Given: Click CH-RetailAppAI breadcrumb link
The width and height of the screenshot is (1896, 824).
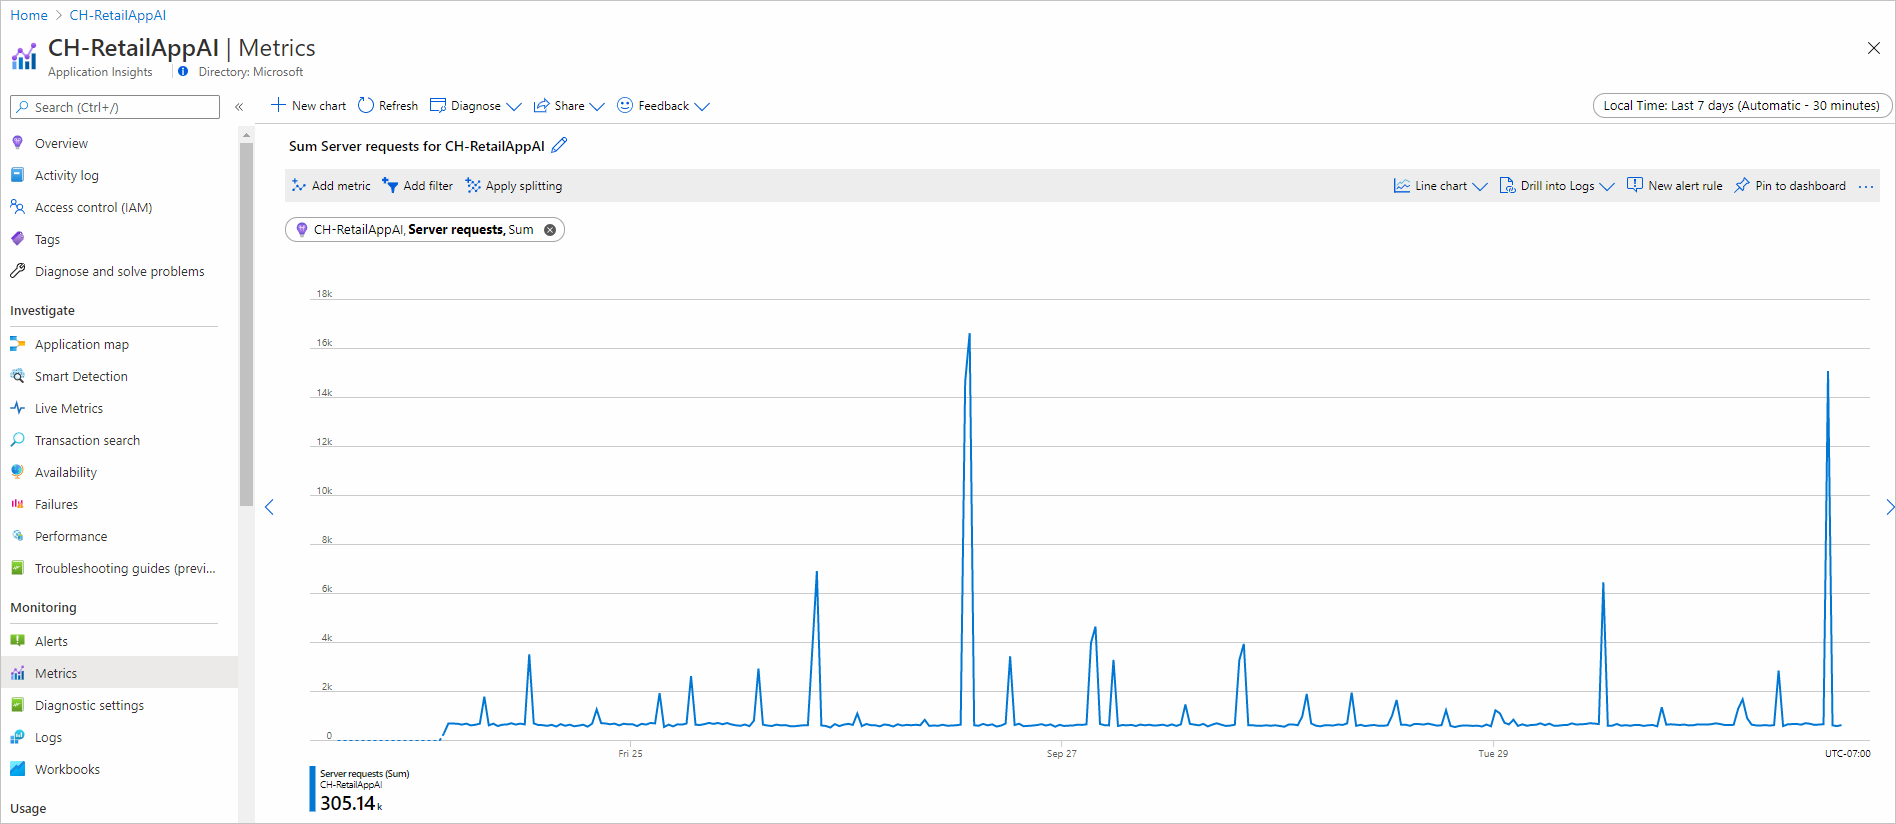Looking at the screenshot, I should pos(118,15).
